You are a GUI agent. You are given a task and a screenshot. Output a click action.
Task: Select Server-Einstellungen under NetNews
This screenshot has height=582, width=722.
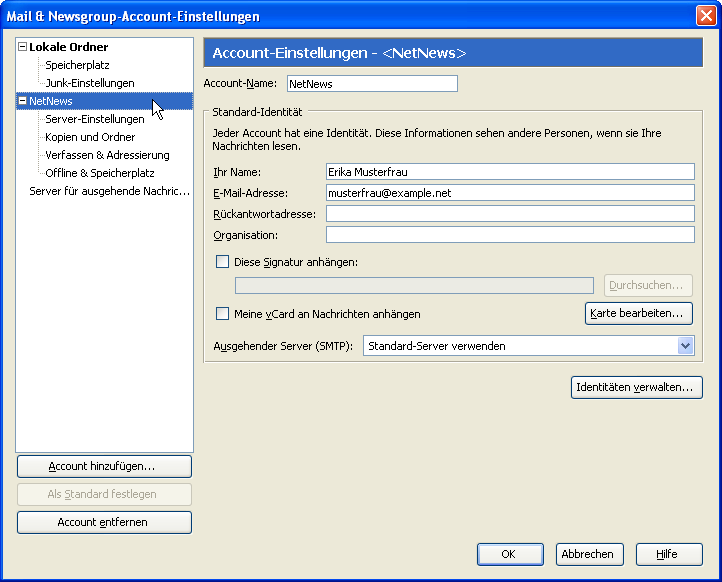tap(94, 119)
